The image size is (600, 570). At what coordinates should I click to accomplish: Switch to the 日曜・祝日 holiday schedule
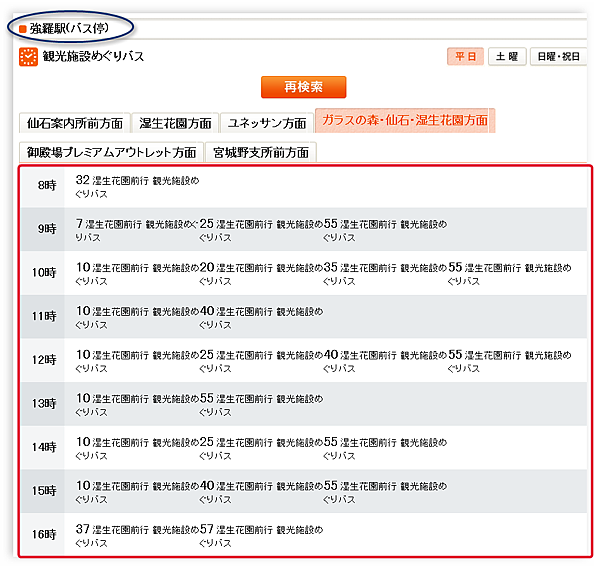point(558,57)
